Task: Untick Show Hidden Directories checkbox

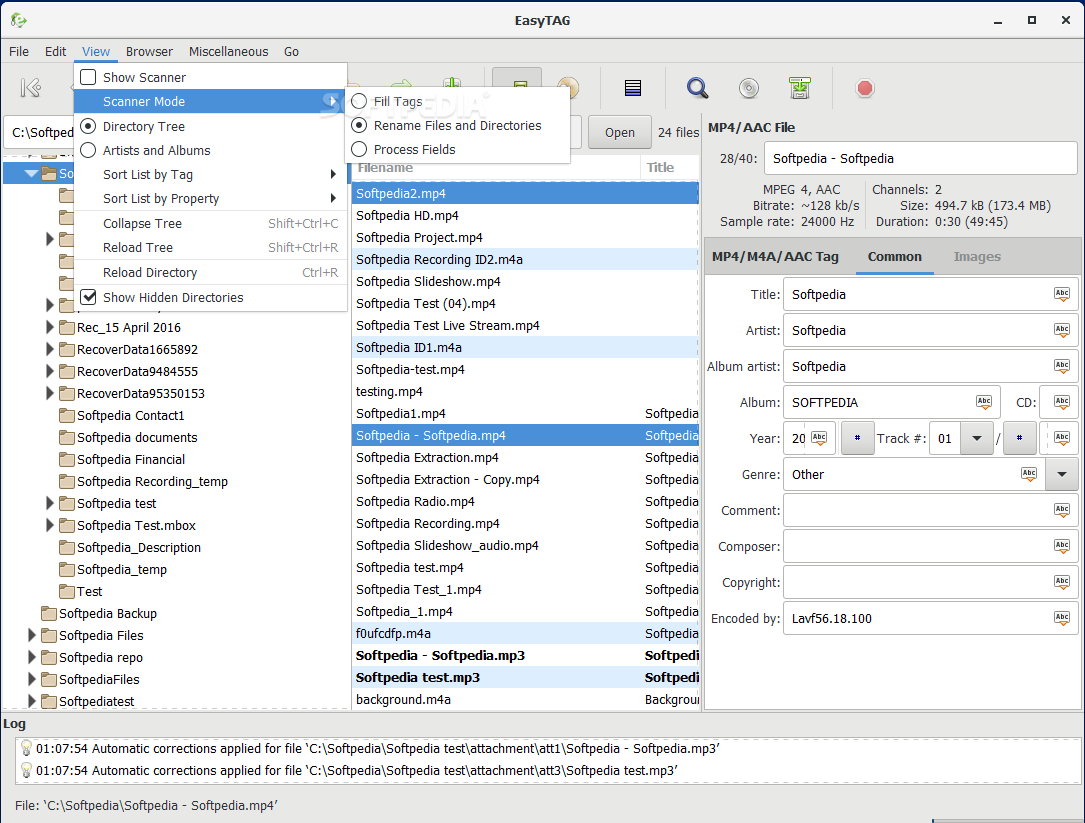Action: (x=88, y=297)
